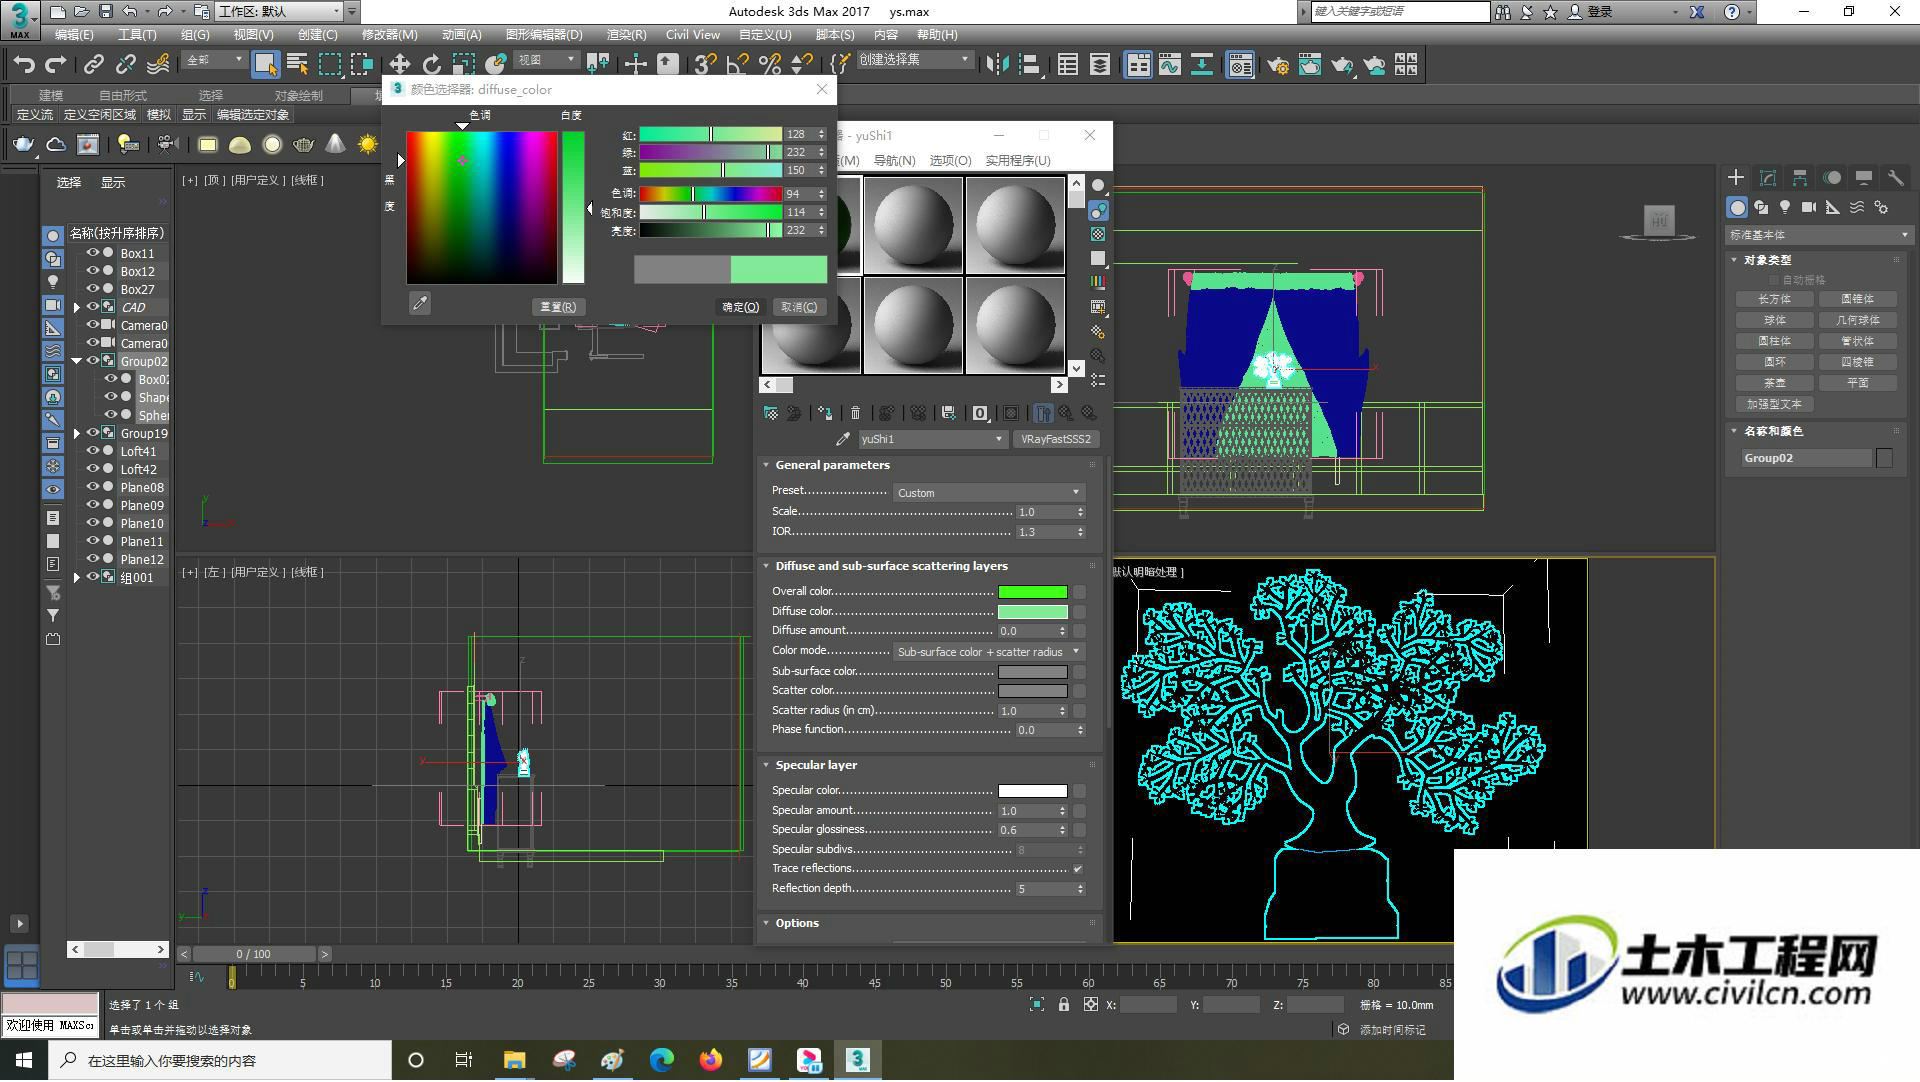The height and width of the screenshot is (1082, 1920).
Task: Open the Render Setup icon
Action: coord(1278,65)
